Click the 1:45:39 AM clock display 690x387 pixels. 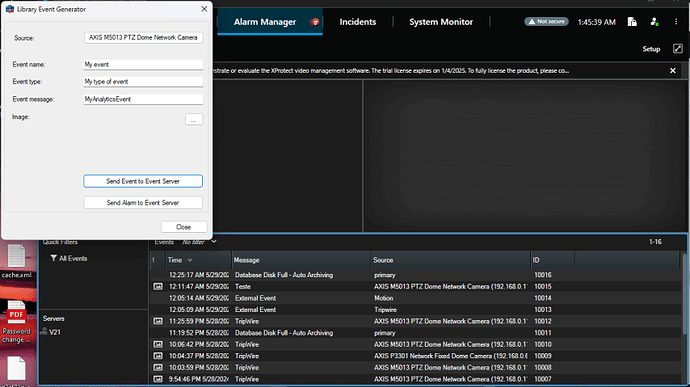pyautogui.click(x=596, y=22)
